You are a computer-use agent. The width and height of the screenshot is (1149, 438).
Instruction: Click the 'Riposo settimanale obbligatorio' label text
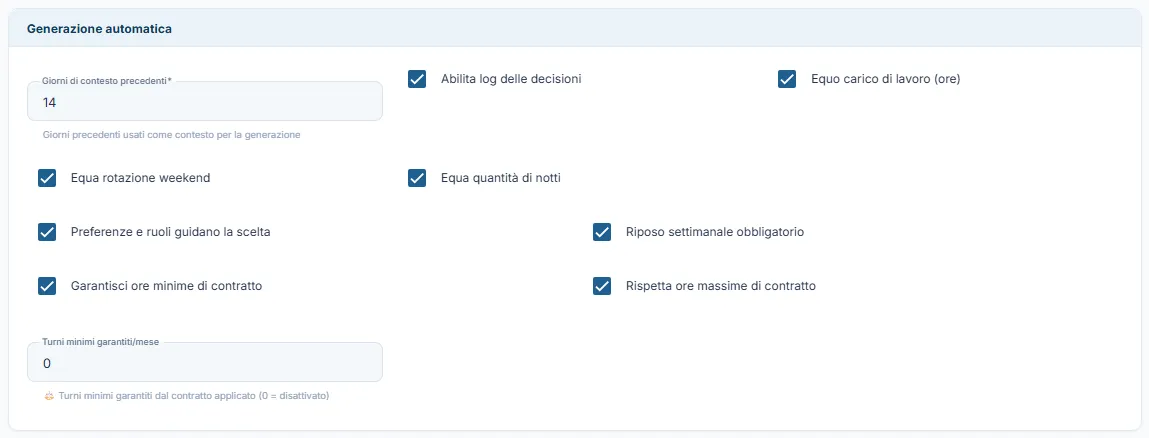pyautogui.click(x=715, y=232)
